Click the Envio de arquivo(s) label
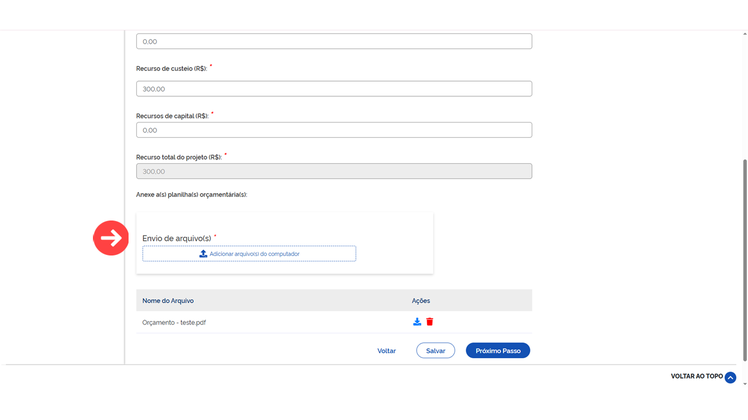Screen dimensions: 748x420 (x=177, y=238)
